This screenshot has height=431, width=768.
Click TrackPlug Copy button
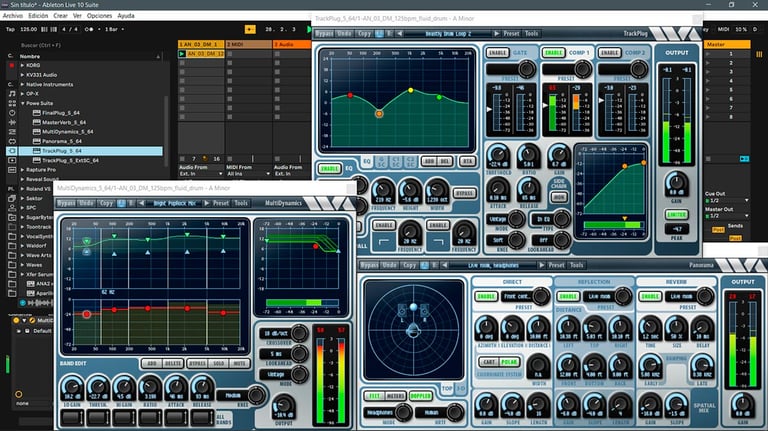tap(364, 34)
